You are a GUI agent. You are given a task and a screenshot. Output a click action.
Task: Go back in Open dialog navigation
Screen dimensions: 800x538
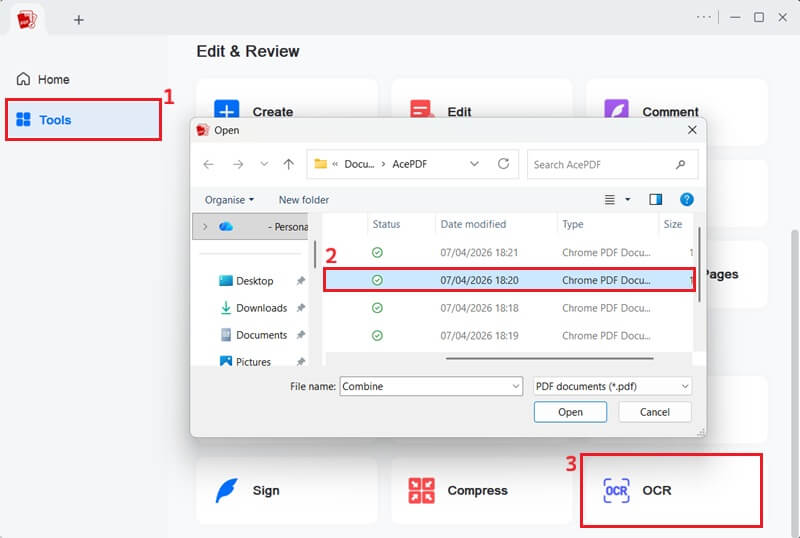209,164
